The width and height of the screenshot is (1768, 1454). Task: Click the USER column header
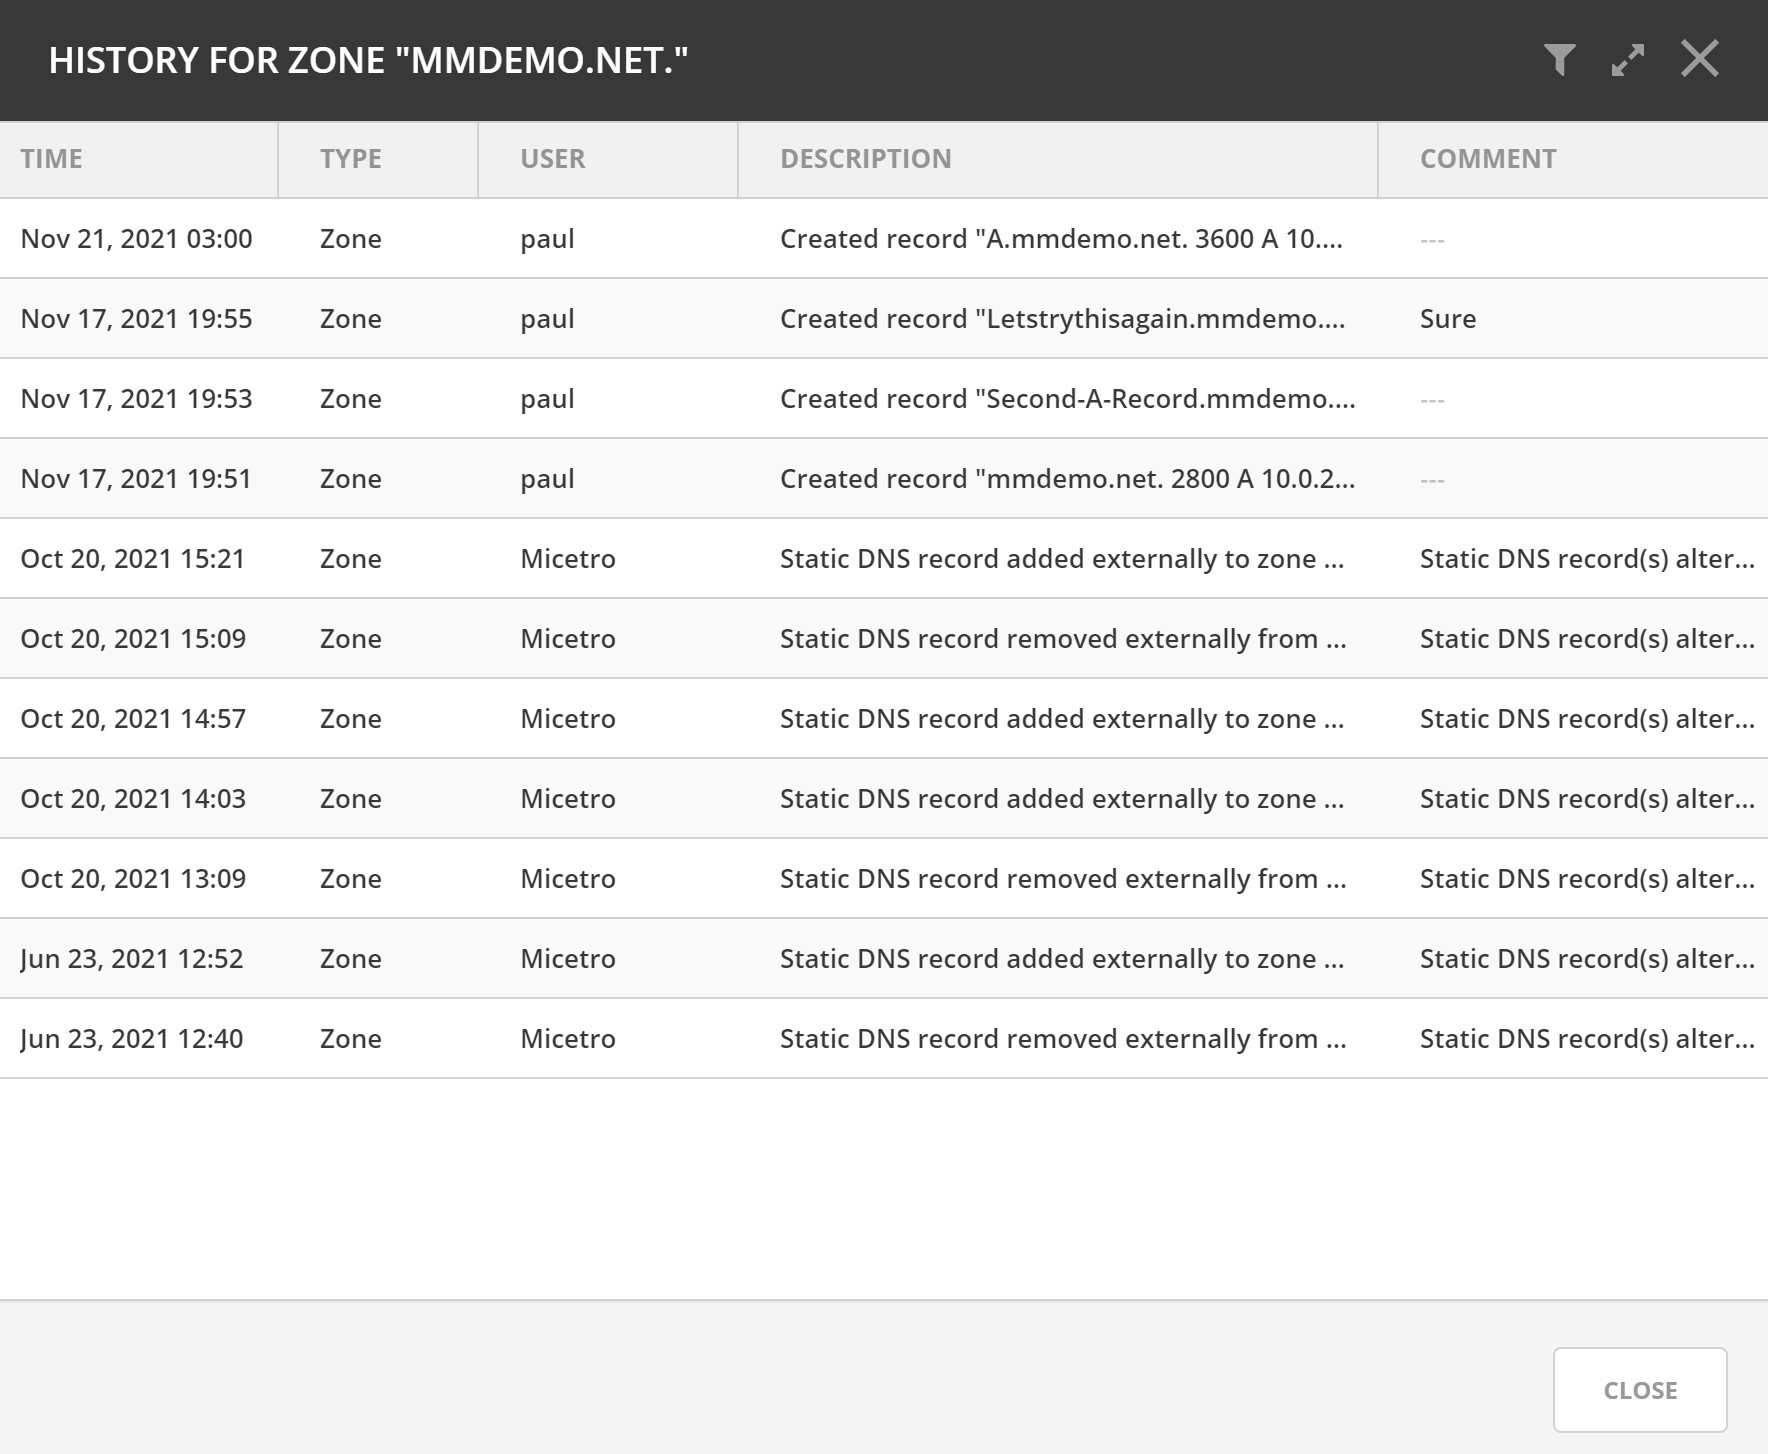pos(553,159)
